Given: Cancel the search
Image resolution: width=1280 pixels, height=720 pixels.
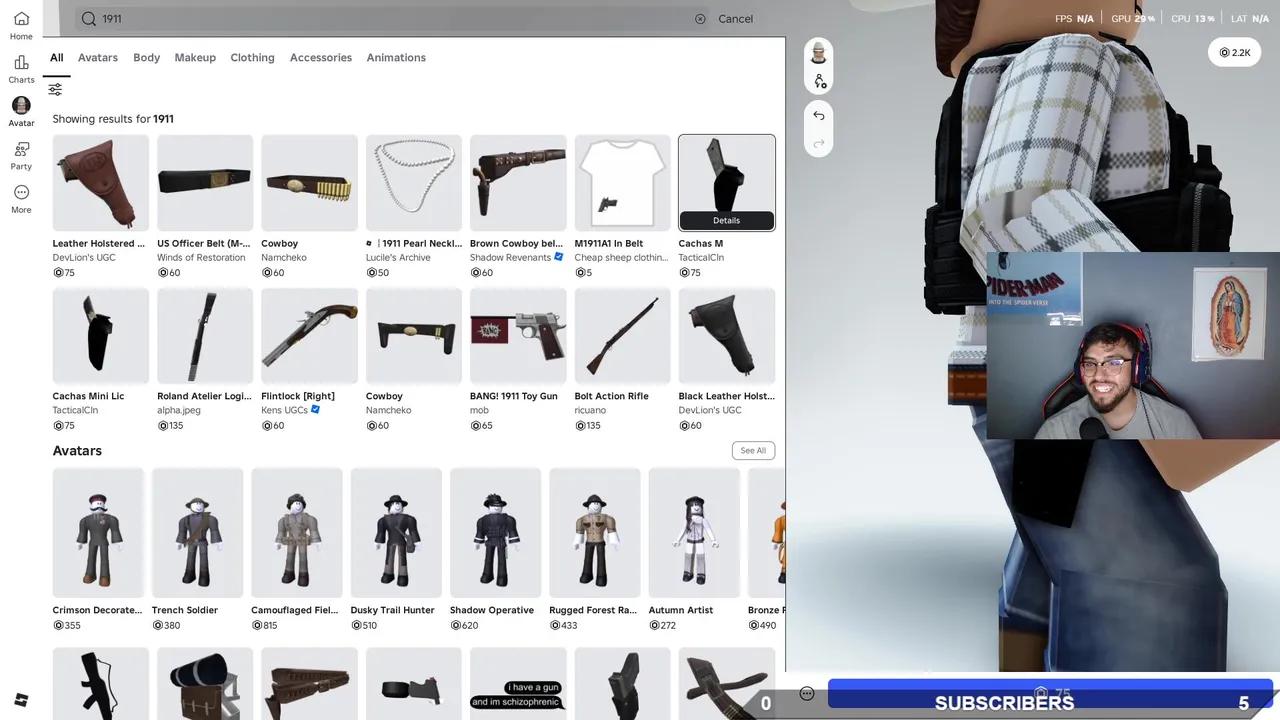Looking at the screenshot, I should tap(735, 19).
